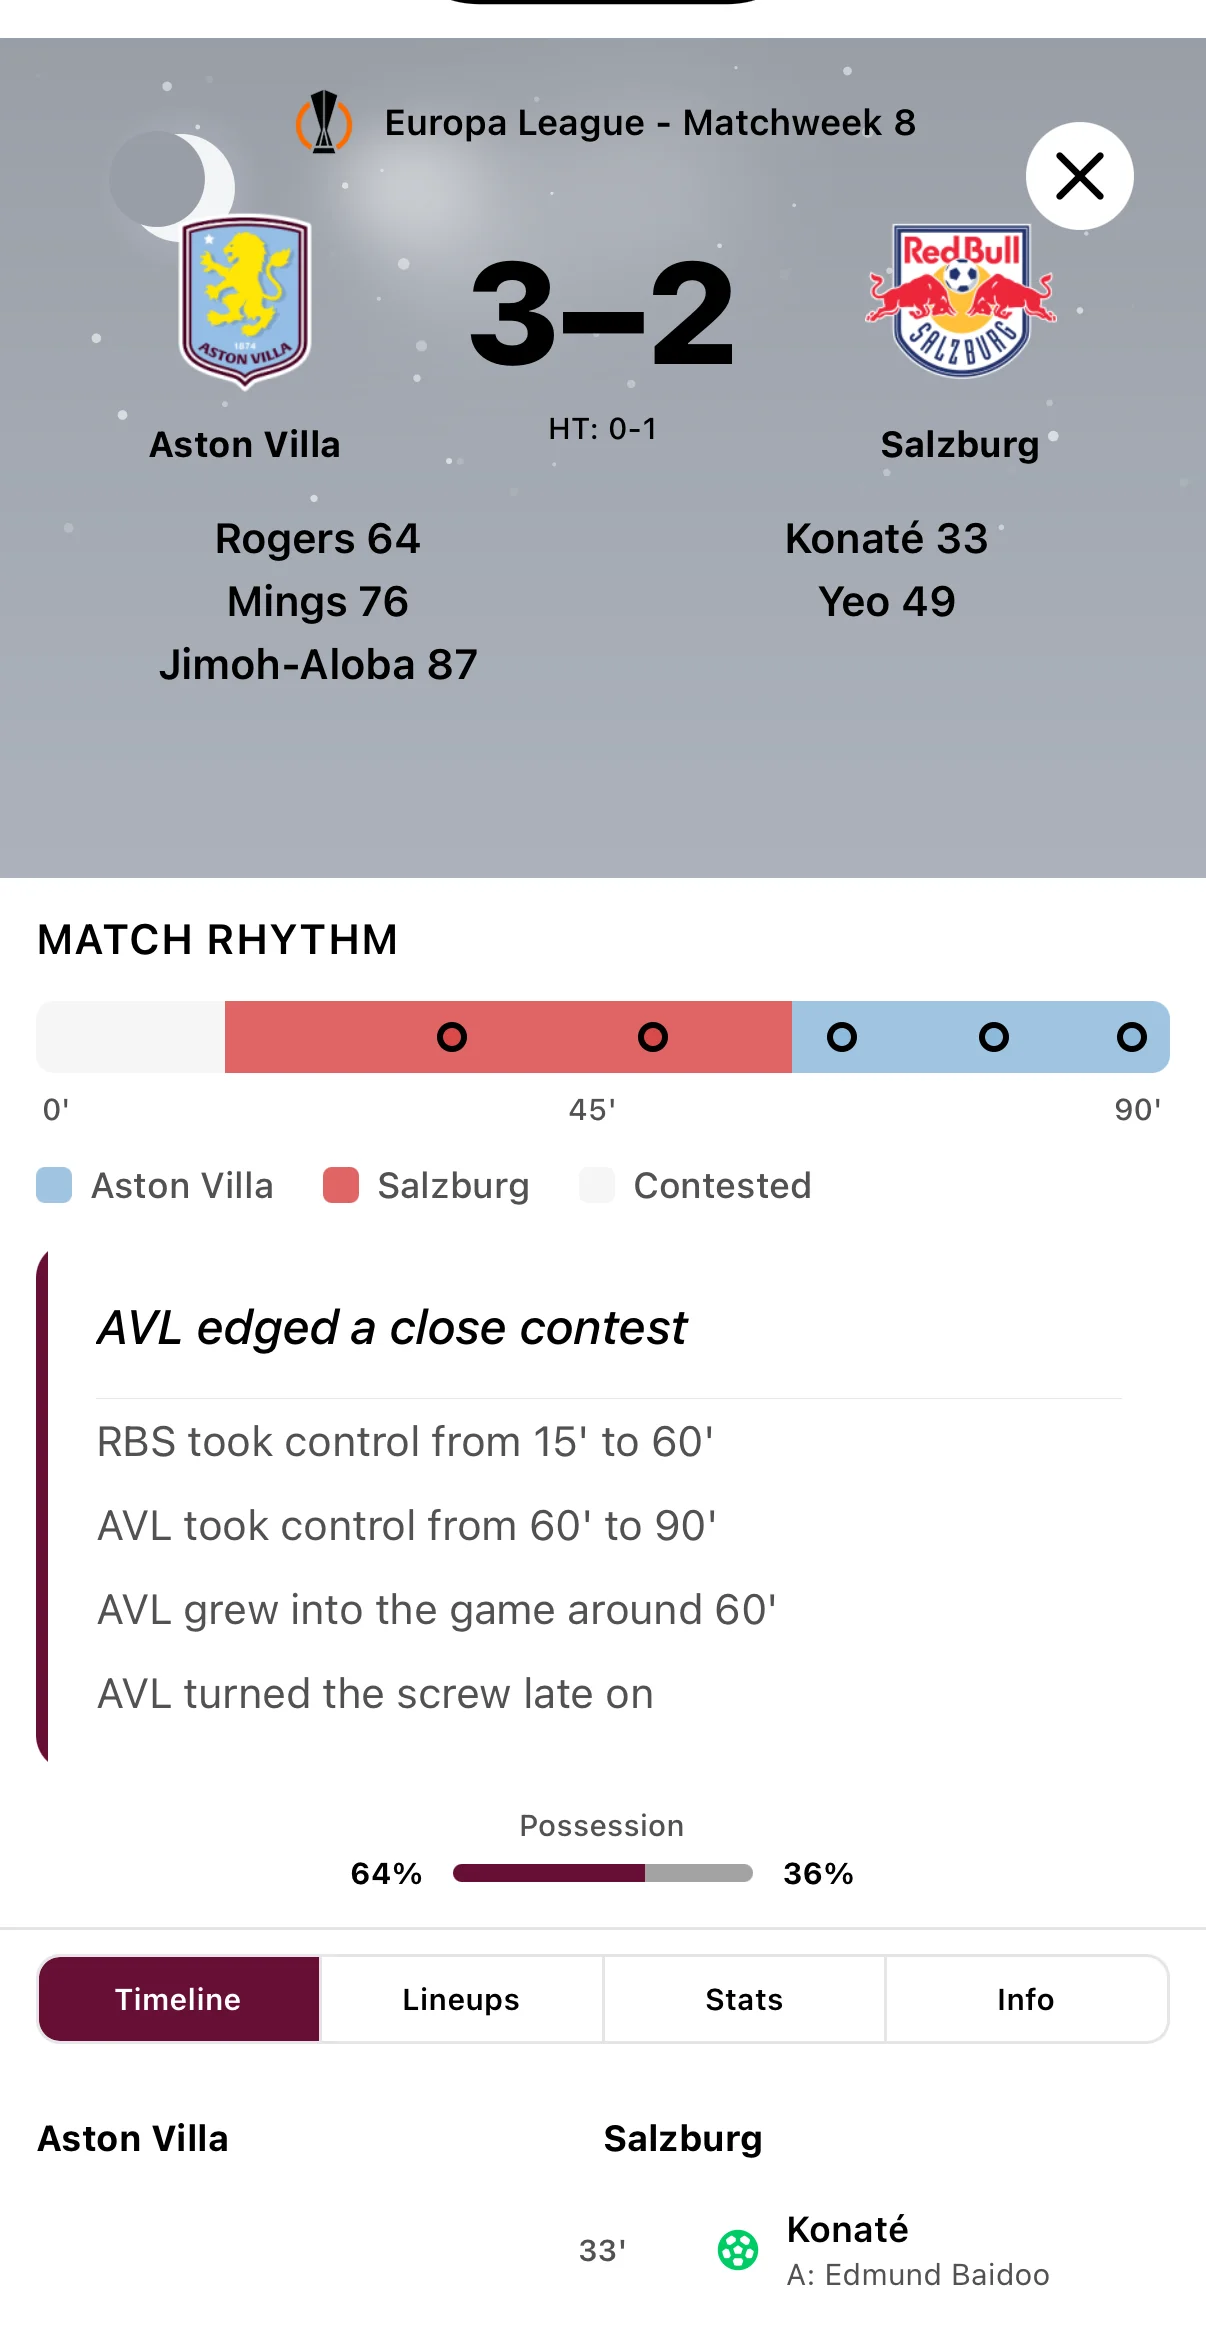
Task: Click the HT: 0-1 halftime score
Action: point(602,428)
